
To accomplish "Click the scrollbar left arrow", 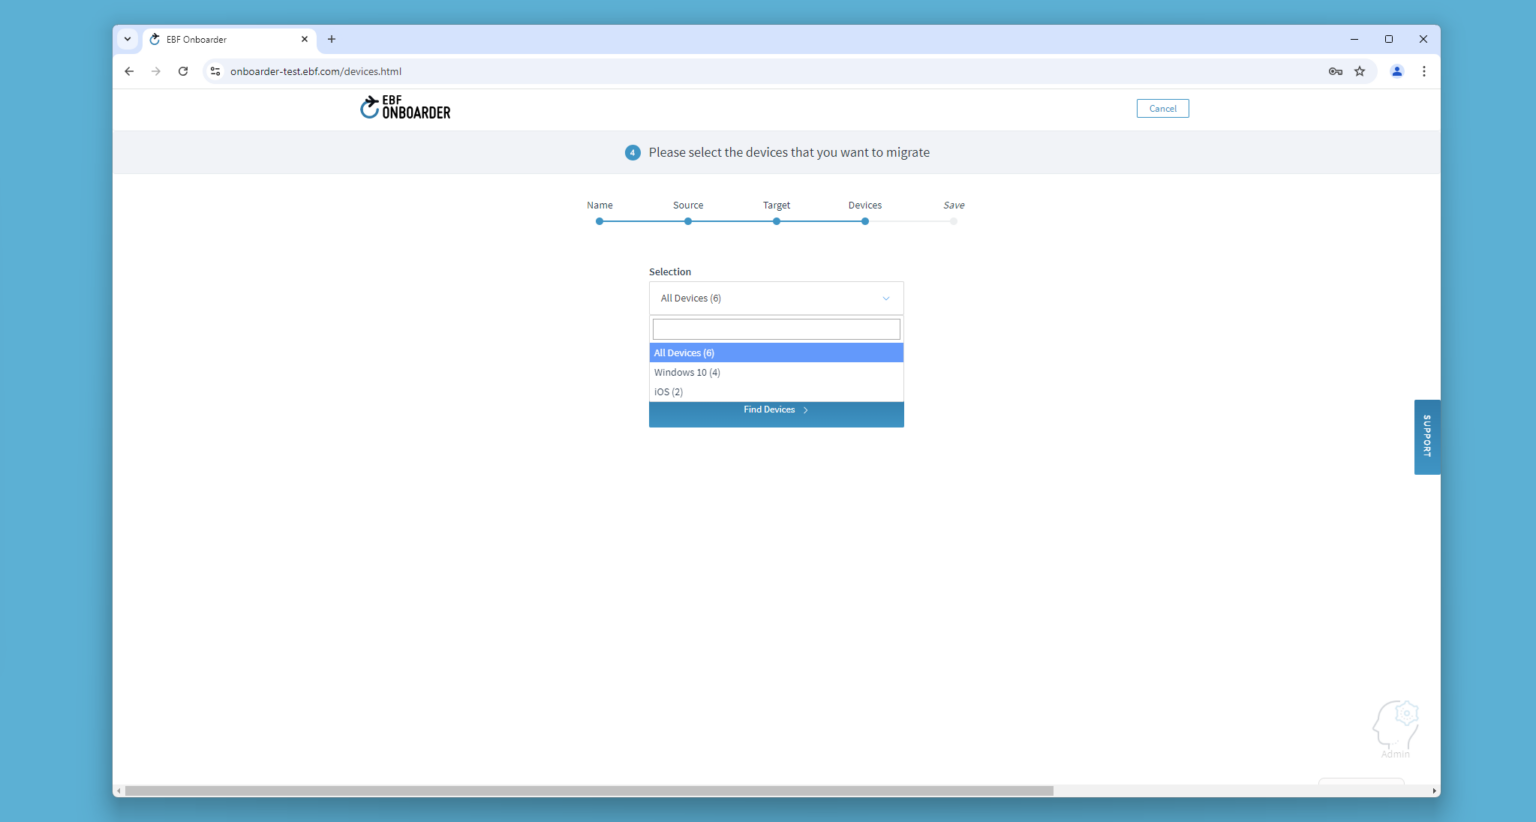I will [x=119, y=791].
